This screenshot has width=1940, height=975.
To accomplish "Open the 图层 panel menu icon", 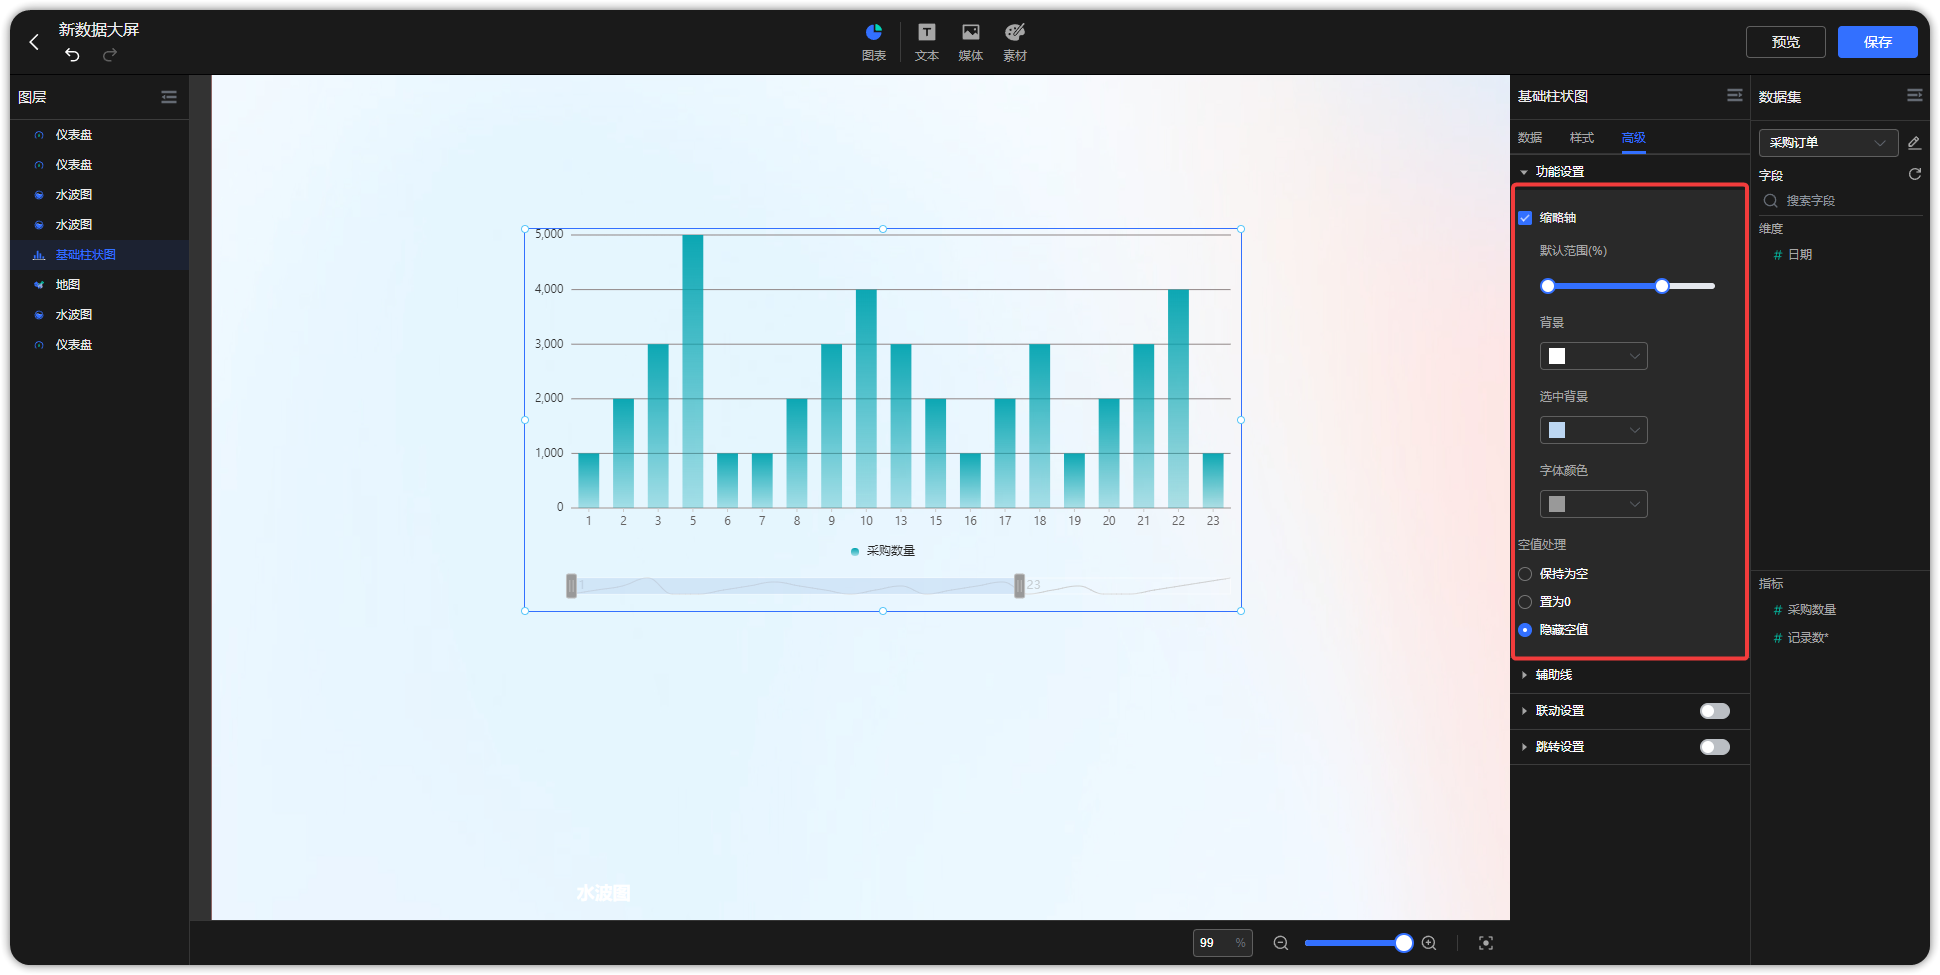I will (x=169, y=97).
